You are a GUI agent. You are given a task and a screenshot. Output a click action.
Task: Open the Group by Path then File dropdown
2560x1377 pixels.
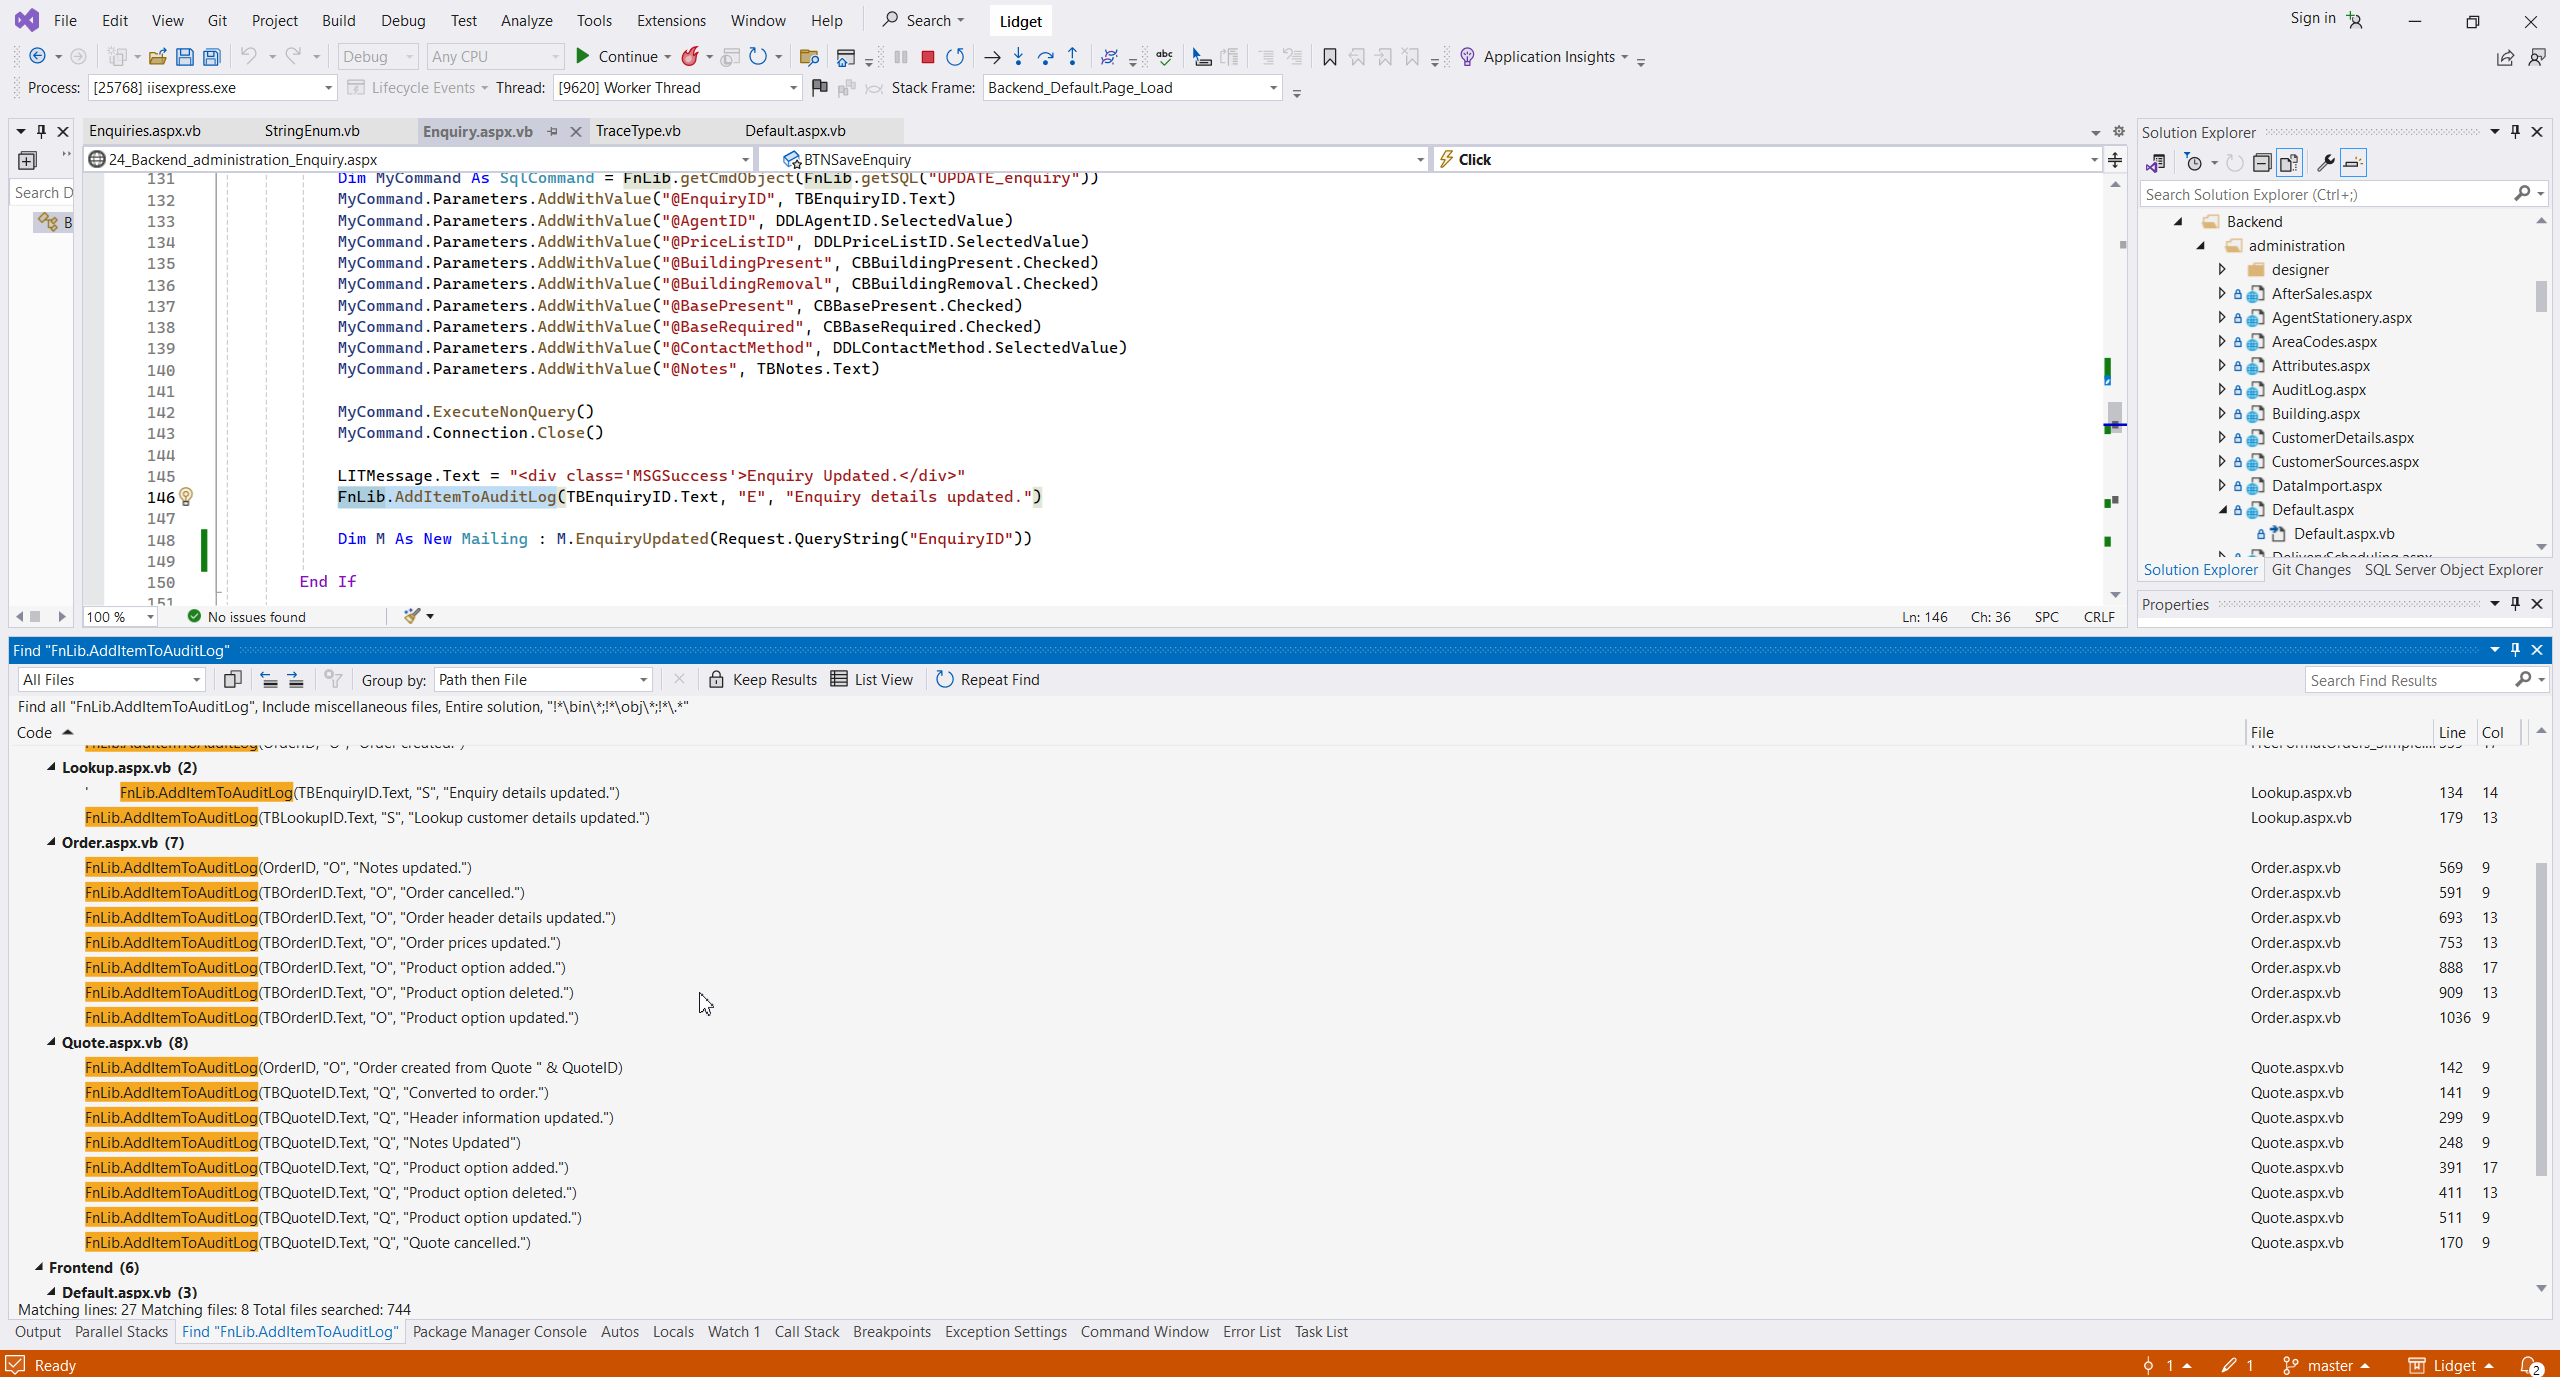[x=544, y=680]
